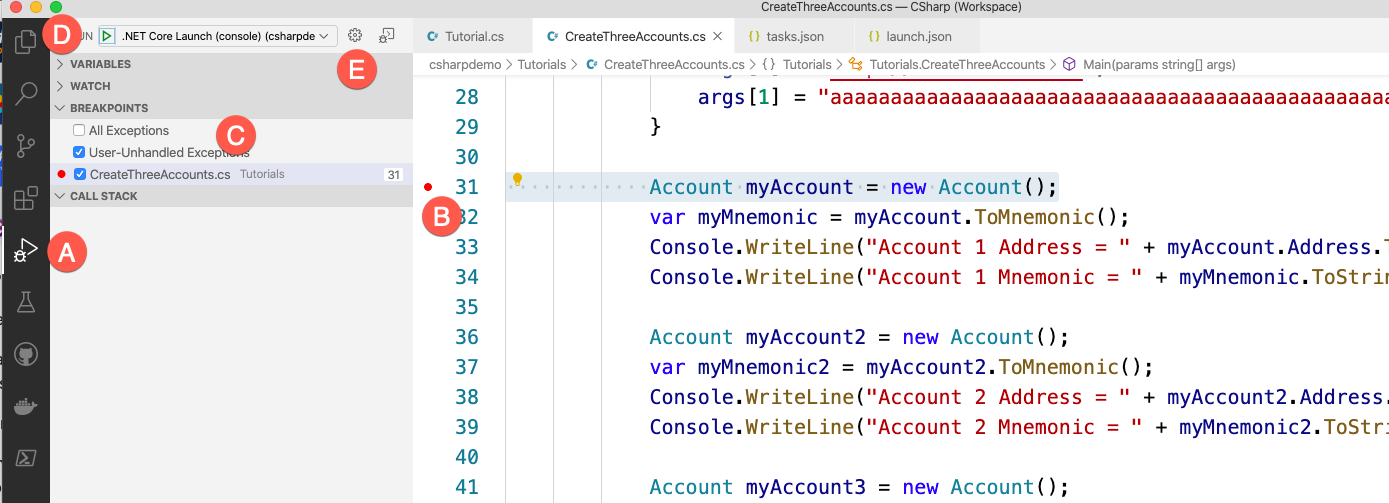Start debugging with green play button
The image size is (1389, 503).
pyautogui.click(x=107, y=36)
